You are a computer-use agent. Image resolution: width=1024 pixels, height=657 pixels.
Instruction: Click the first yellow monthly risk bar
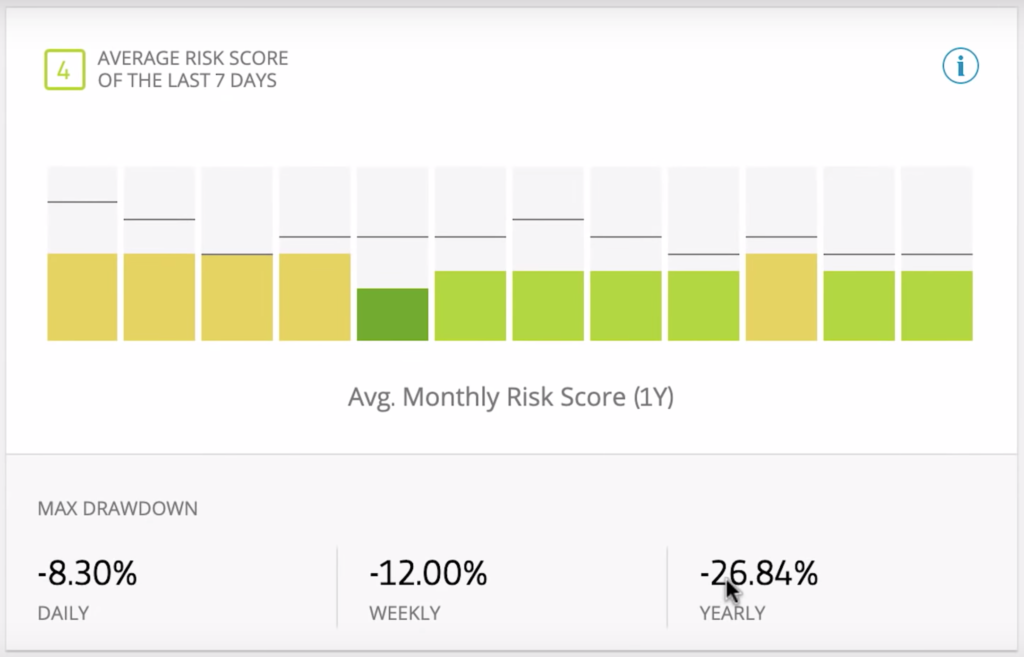81,296
